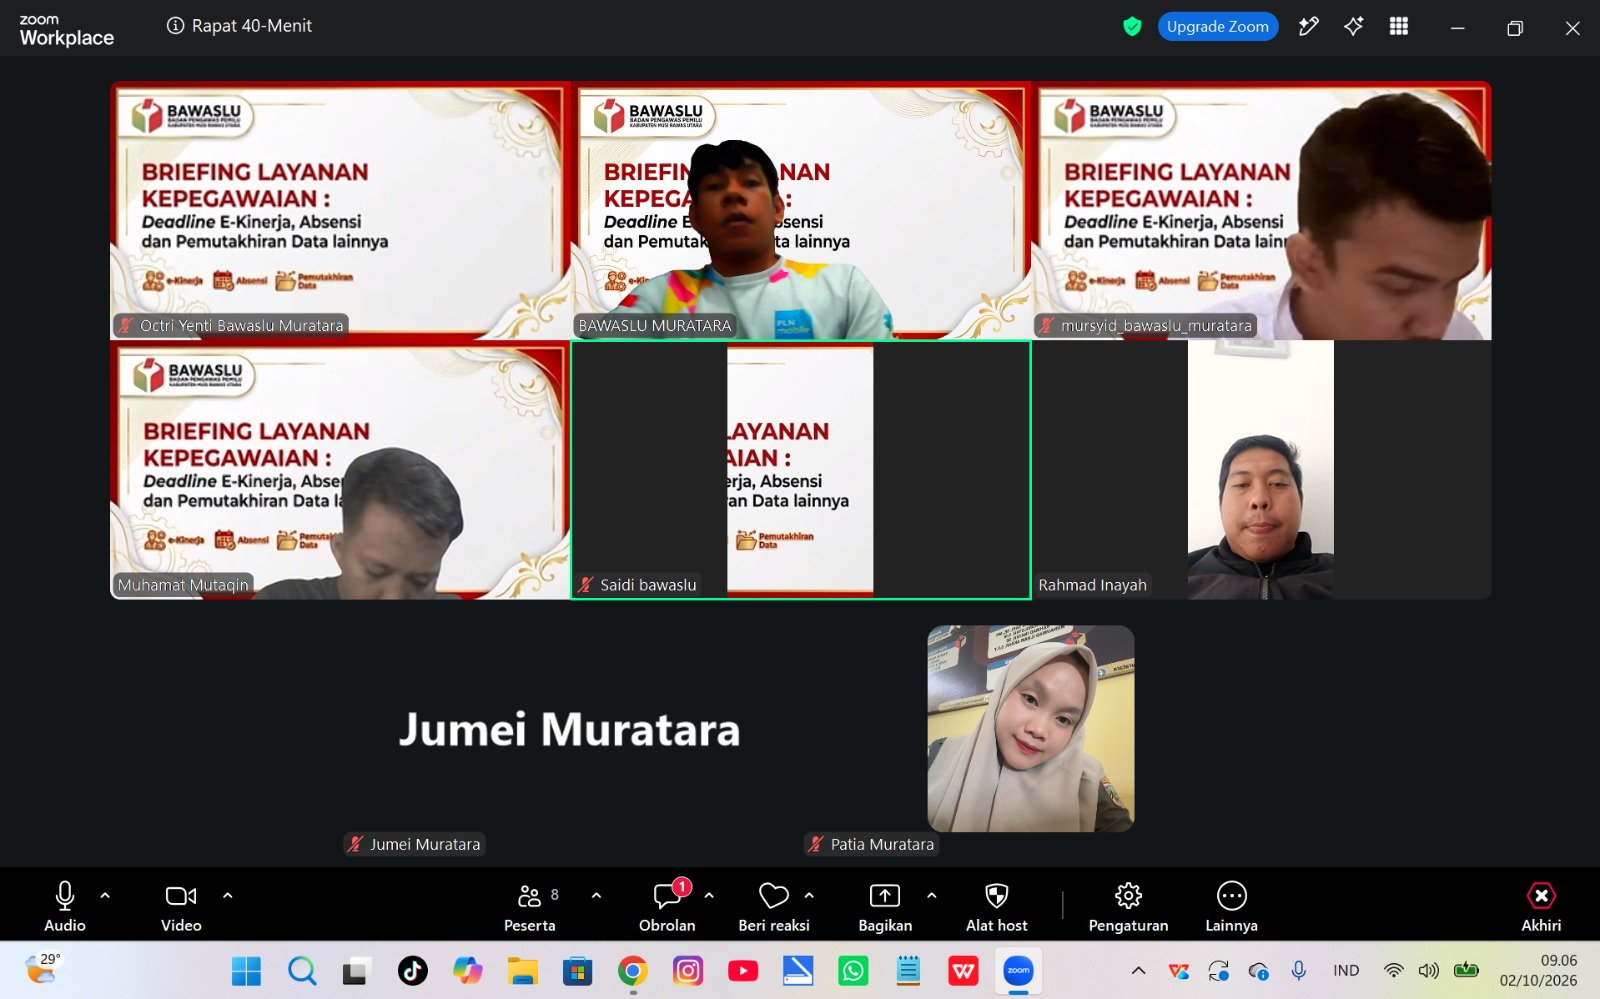The width and height of the screenshot is (1600, 999).
Task: Open the Obrolan chat panel
Action: coord(667,906)
